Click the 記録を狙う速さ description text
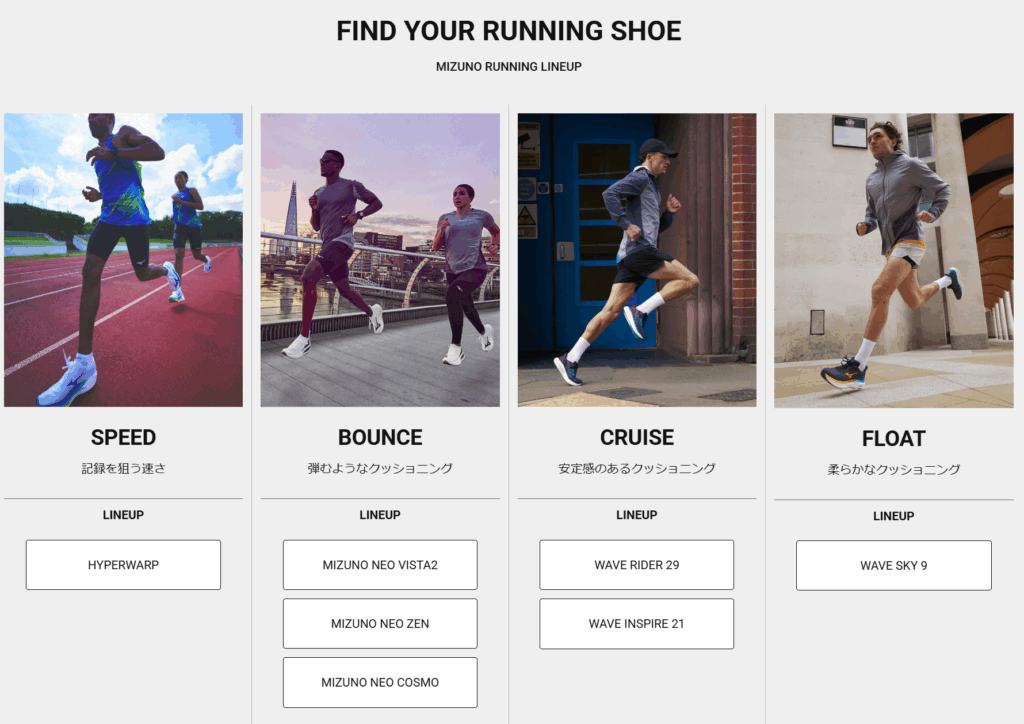Viewport: 1024px width, 724px height. click(x=123, y=468)
